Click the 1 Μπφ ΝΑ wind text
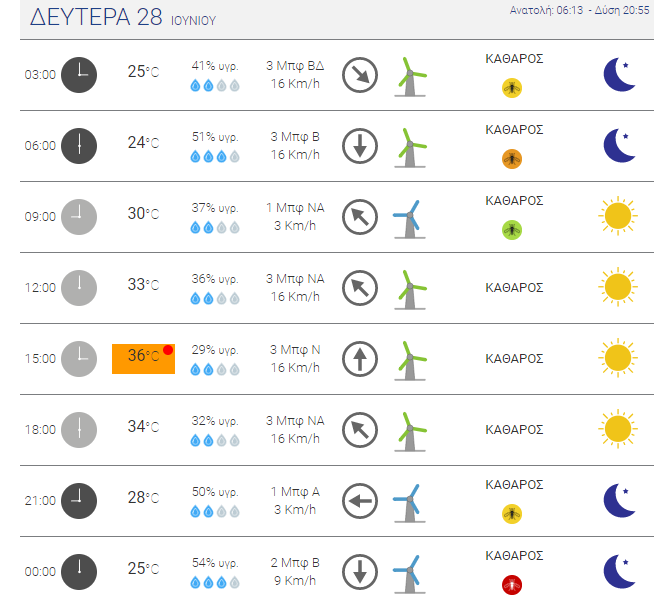The width and height of the screenshot is (661, 605). pyautogui.click(x=295, y=208)
